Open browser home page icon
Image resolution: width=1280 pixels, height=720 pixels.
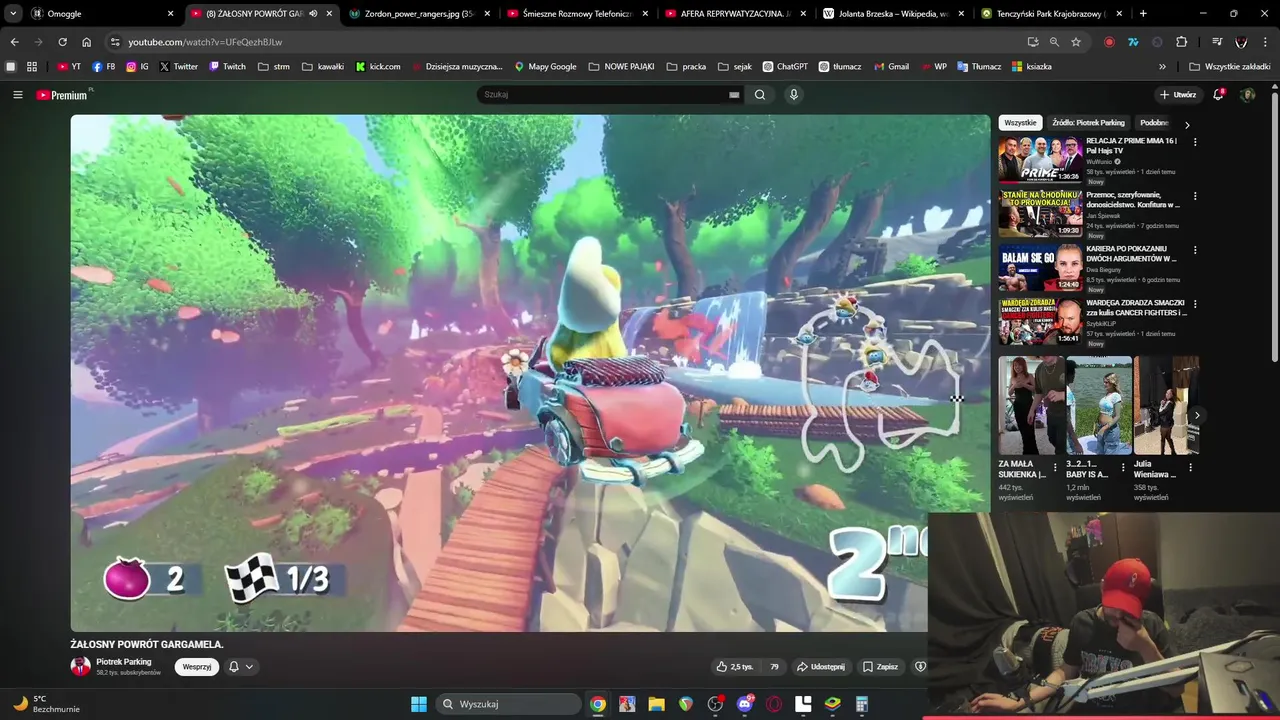click(87, 42)
